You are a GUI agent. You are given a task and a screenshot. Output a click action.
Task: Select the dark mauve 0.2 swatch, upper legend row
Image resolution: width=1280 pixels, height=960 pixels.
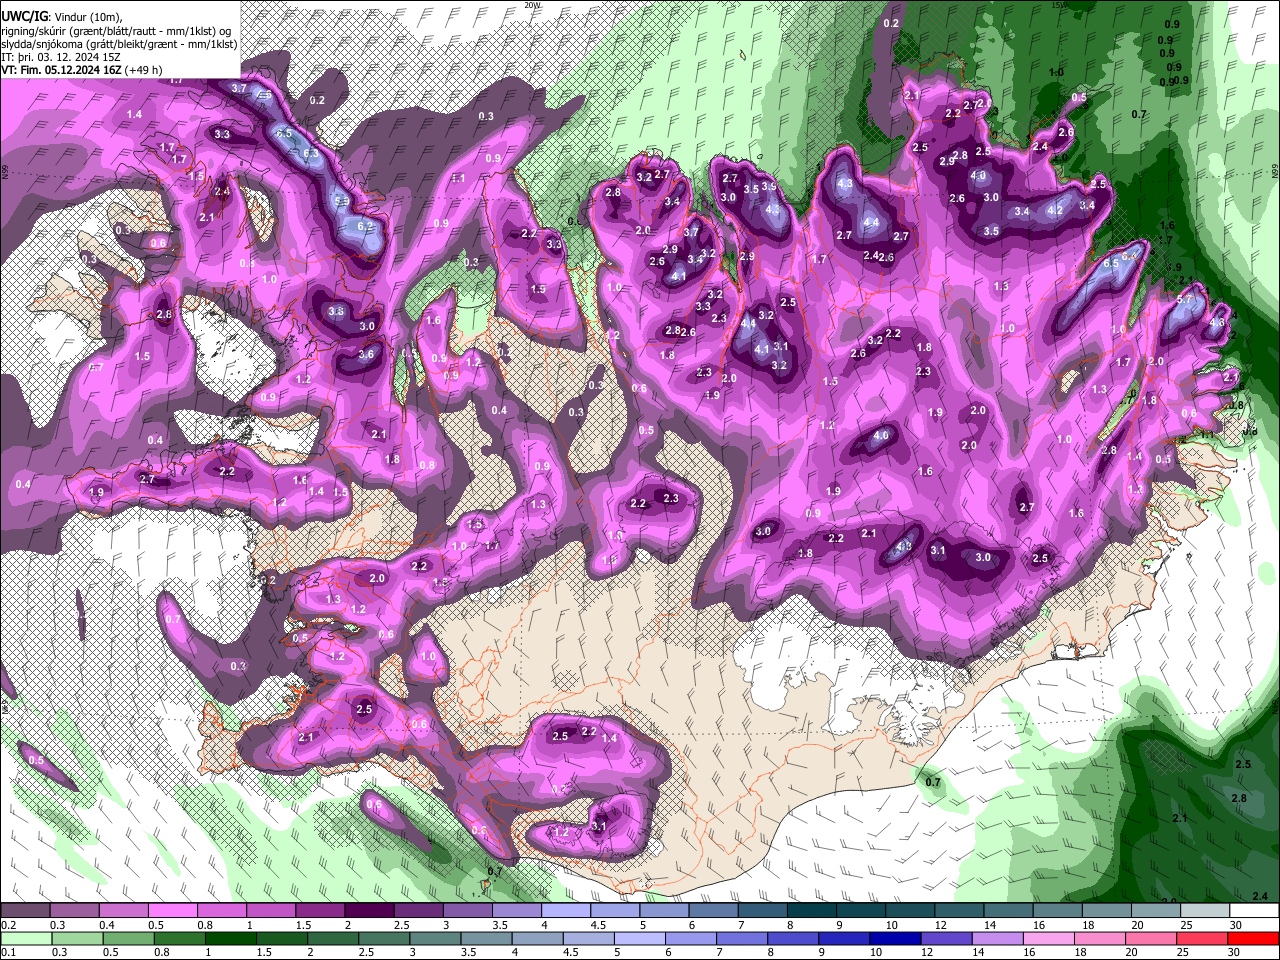coord(25,911)
